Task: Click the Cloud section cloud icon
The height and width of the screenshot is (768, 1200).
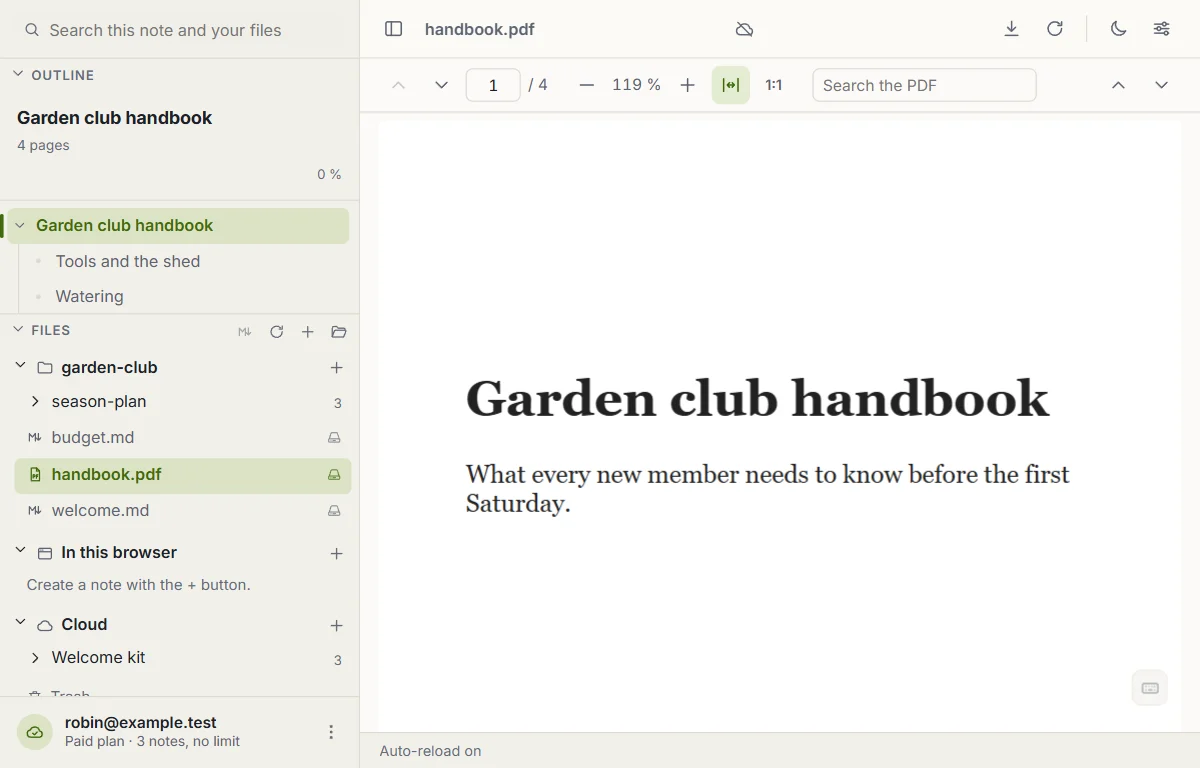Action: tap(45, 625)
